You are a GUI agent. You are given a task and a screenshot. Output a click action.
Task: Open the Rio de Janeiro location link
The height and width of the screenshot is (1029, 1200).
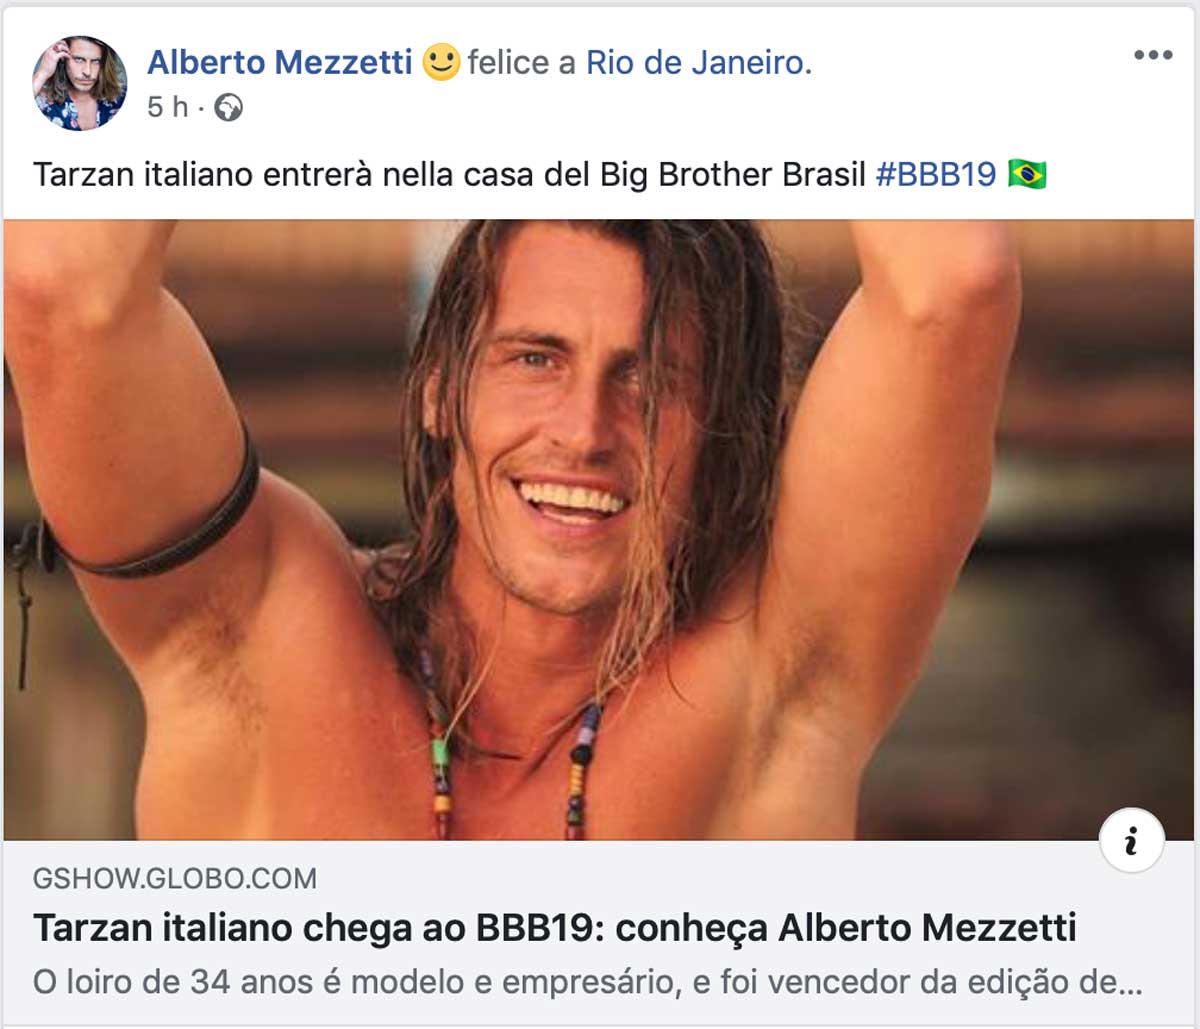[x=695, y=62]
